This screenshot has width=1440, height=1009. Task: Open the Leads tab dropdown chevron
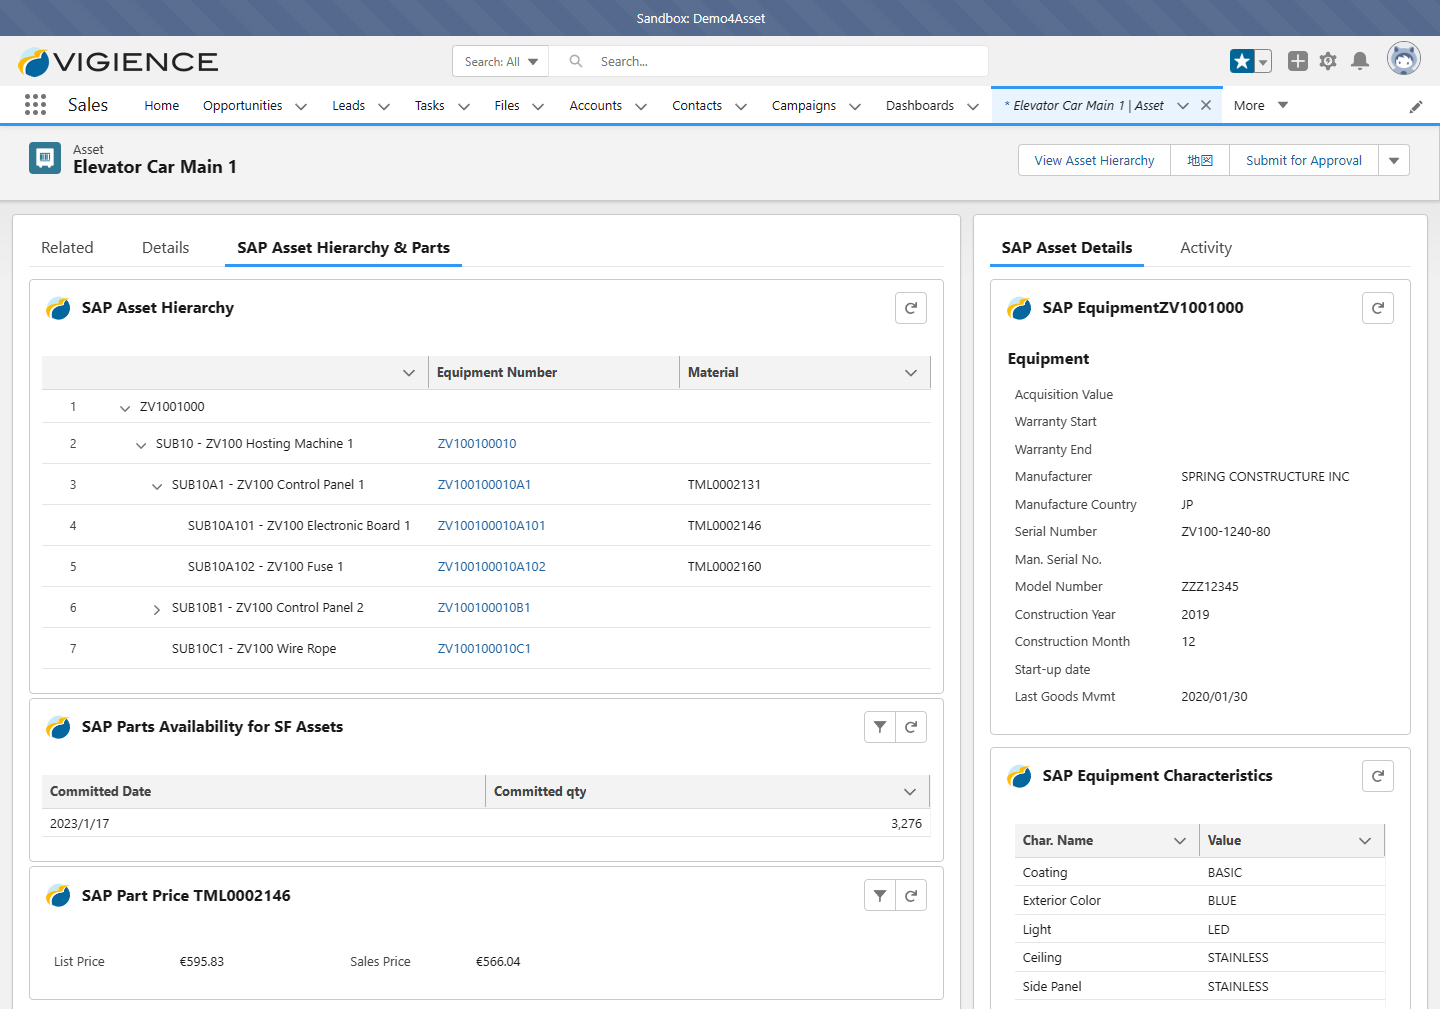pyautogui.click(x=384, y=106)
